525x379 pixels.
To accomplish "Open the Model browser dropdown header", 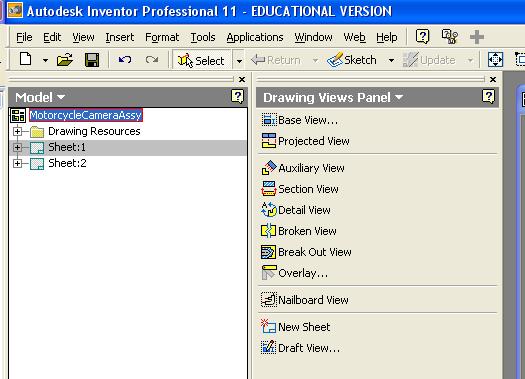I will coord(40,97).
